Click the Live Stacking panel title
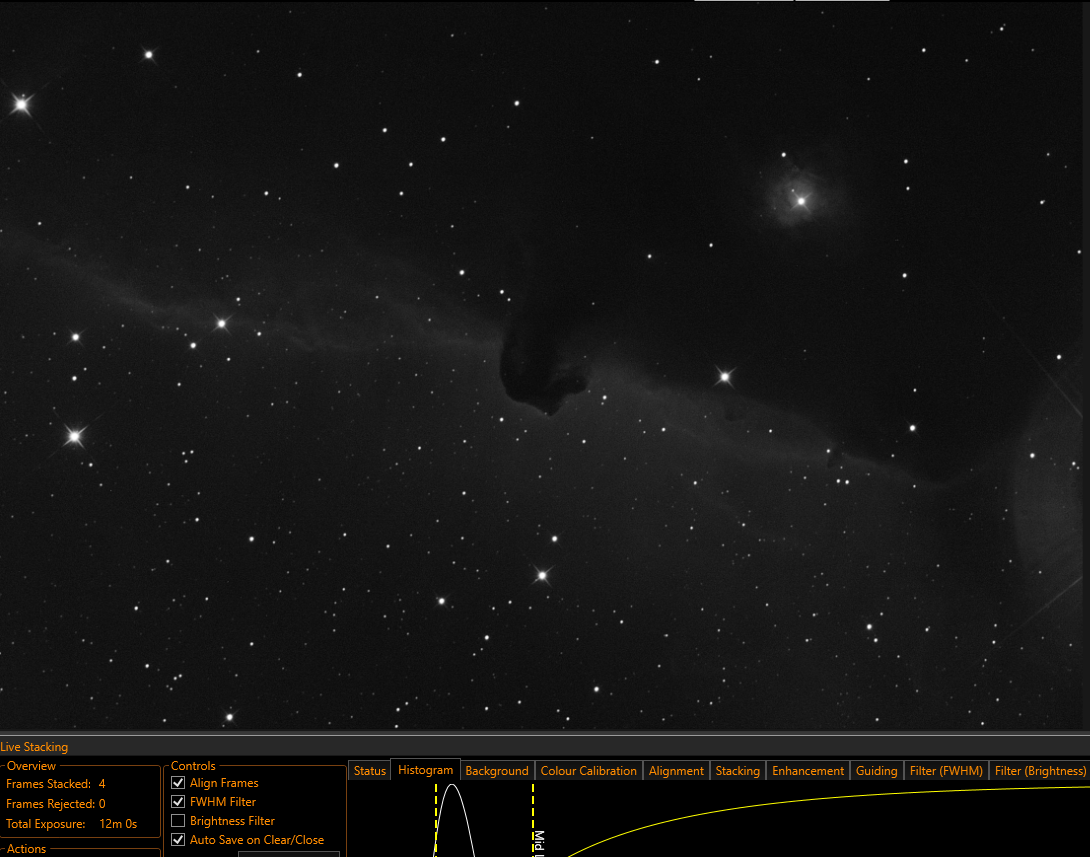 tap(34, 747)
